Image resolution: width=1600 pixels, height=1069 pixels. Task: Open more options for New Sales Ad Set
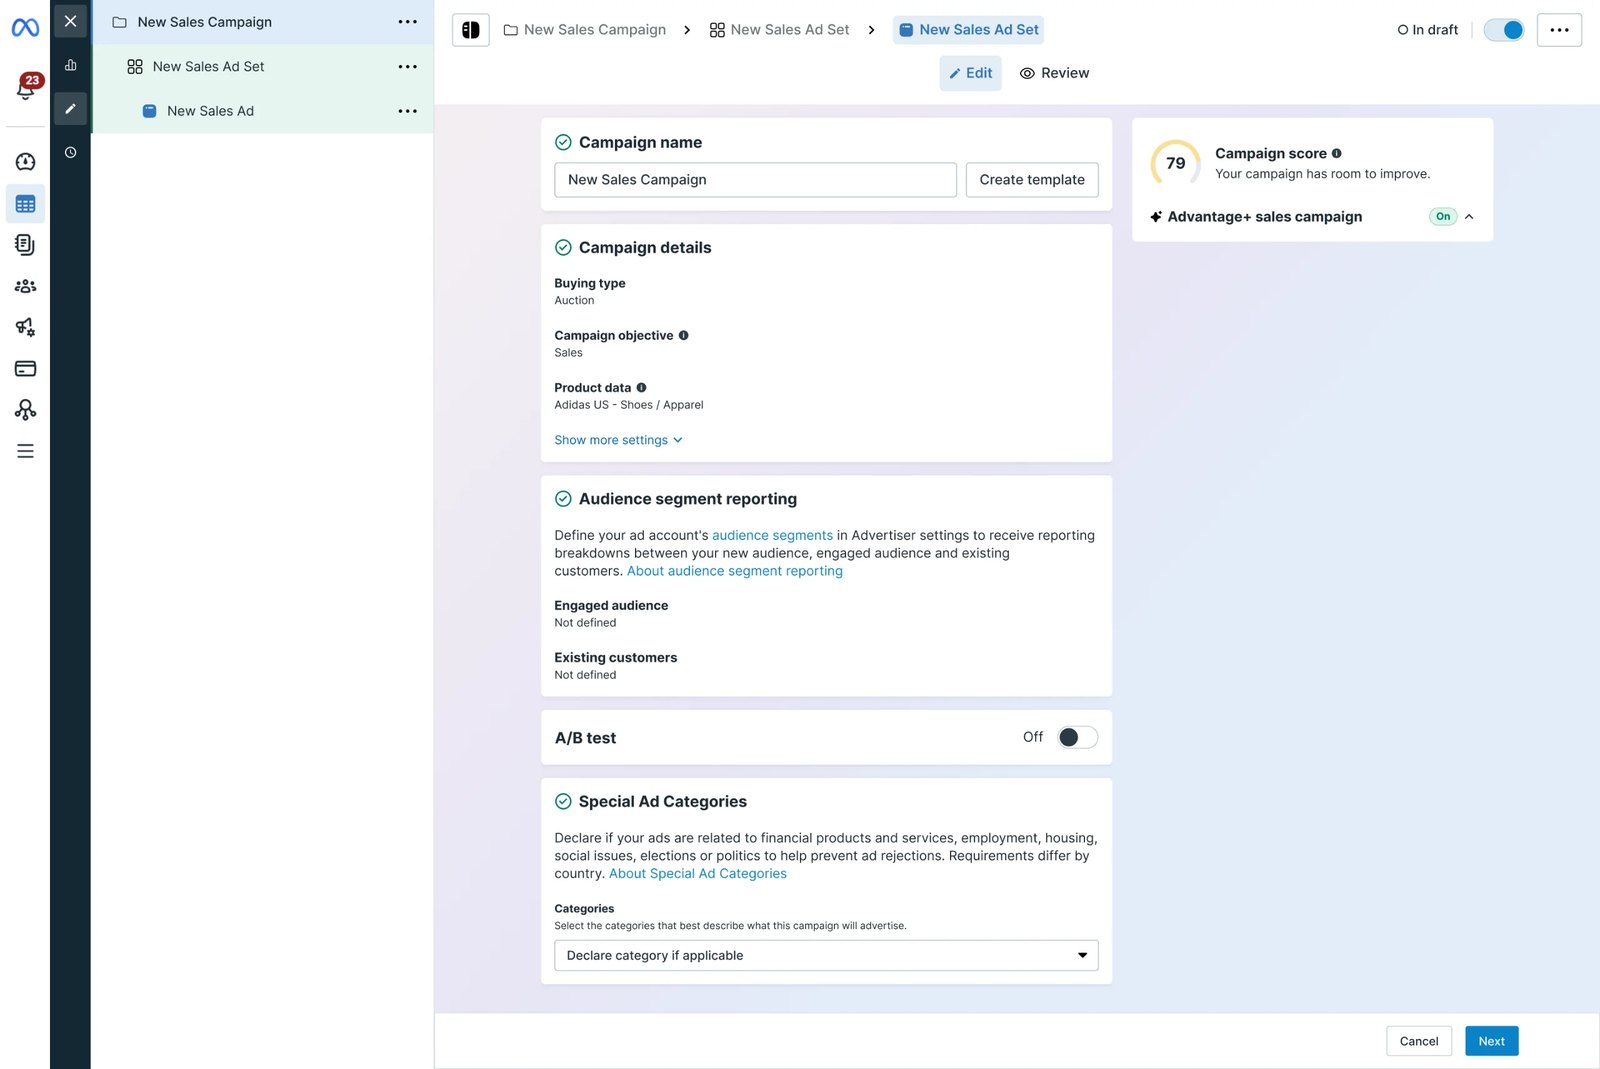coord(407,67)
